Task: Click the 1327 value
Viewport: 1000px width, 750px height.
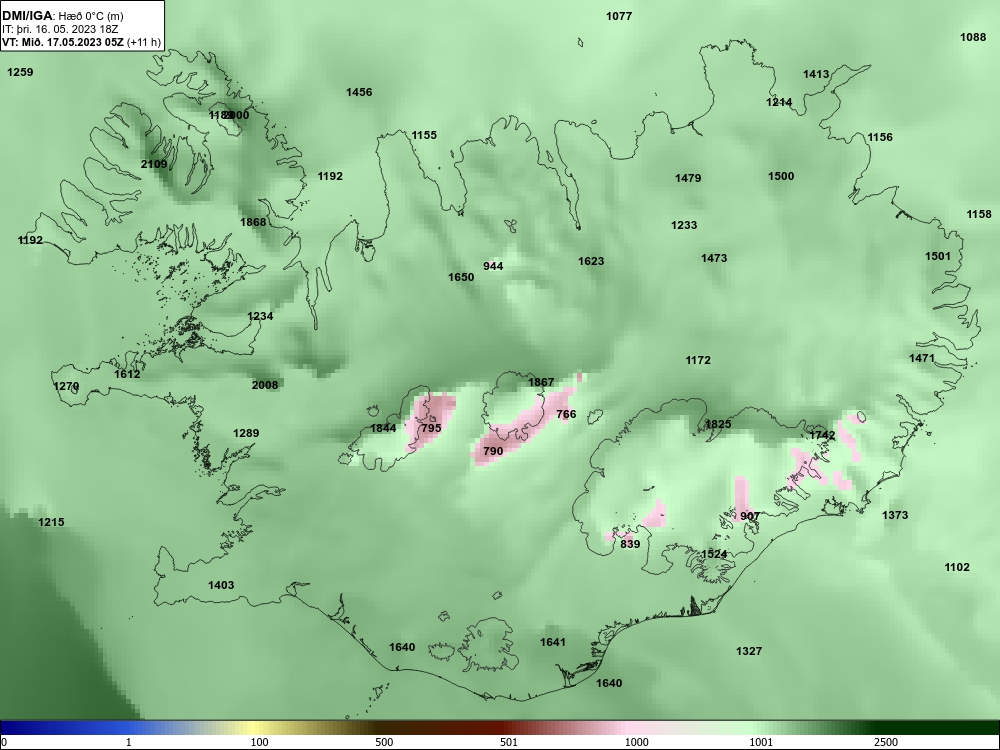Action: (x=749, y=651)
